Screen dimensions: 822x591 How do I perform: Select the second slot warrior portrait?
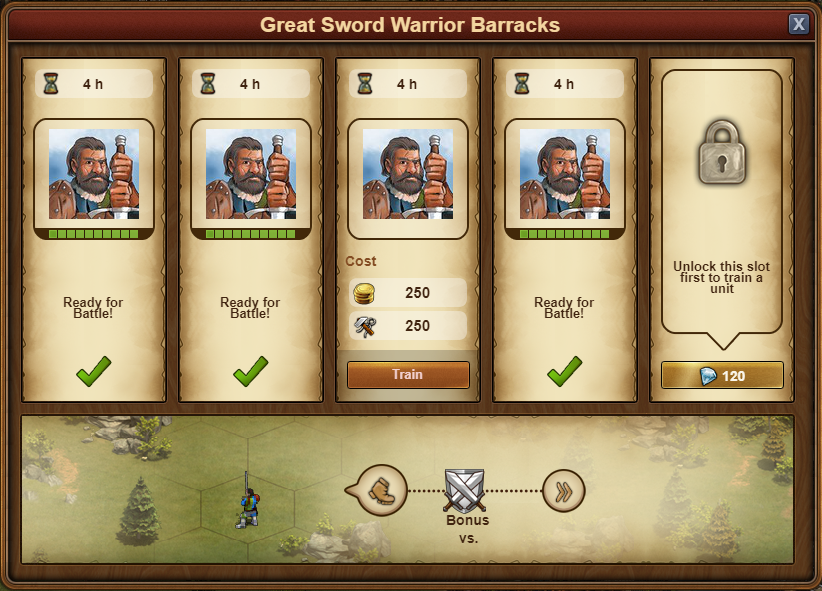pos(251,174)
